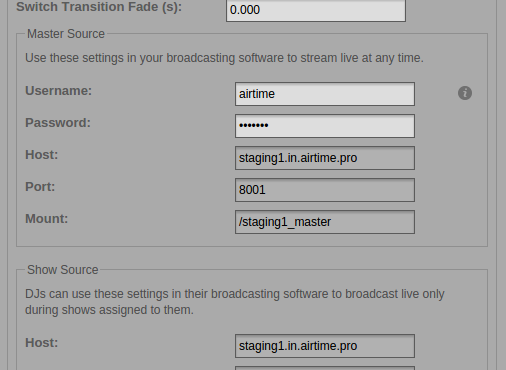Click the Master Source Host field
Image resolution: width=506 pixels, height=370 pixels.
click(x=325, y=158)
